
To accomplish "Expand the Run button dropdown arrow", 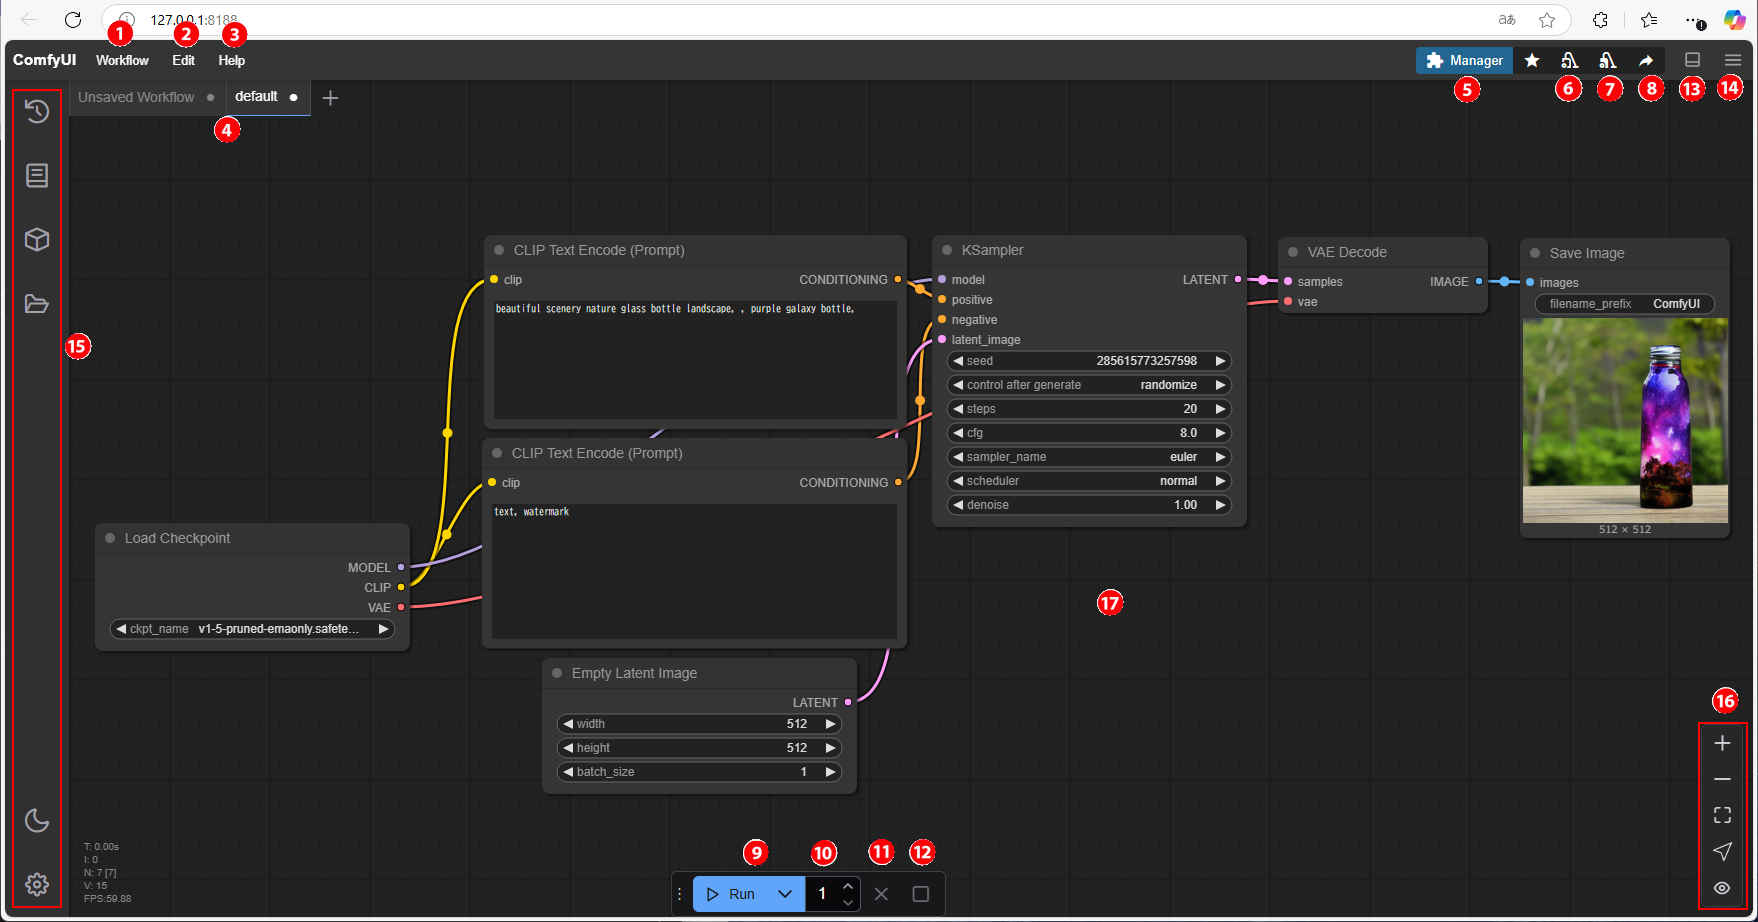I will coord(785,894).
